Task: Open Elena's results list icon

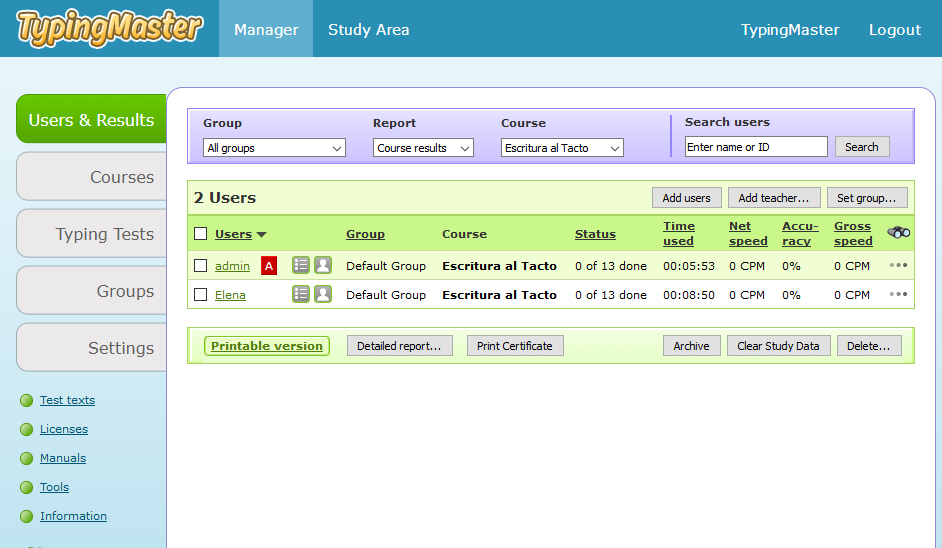Action: point(300,294)
